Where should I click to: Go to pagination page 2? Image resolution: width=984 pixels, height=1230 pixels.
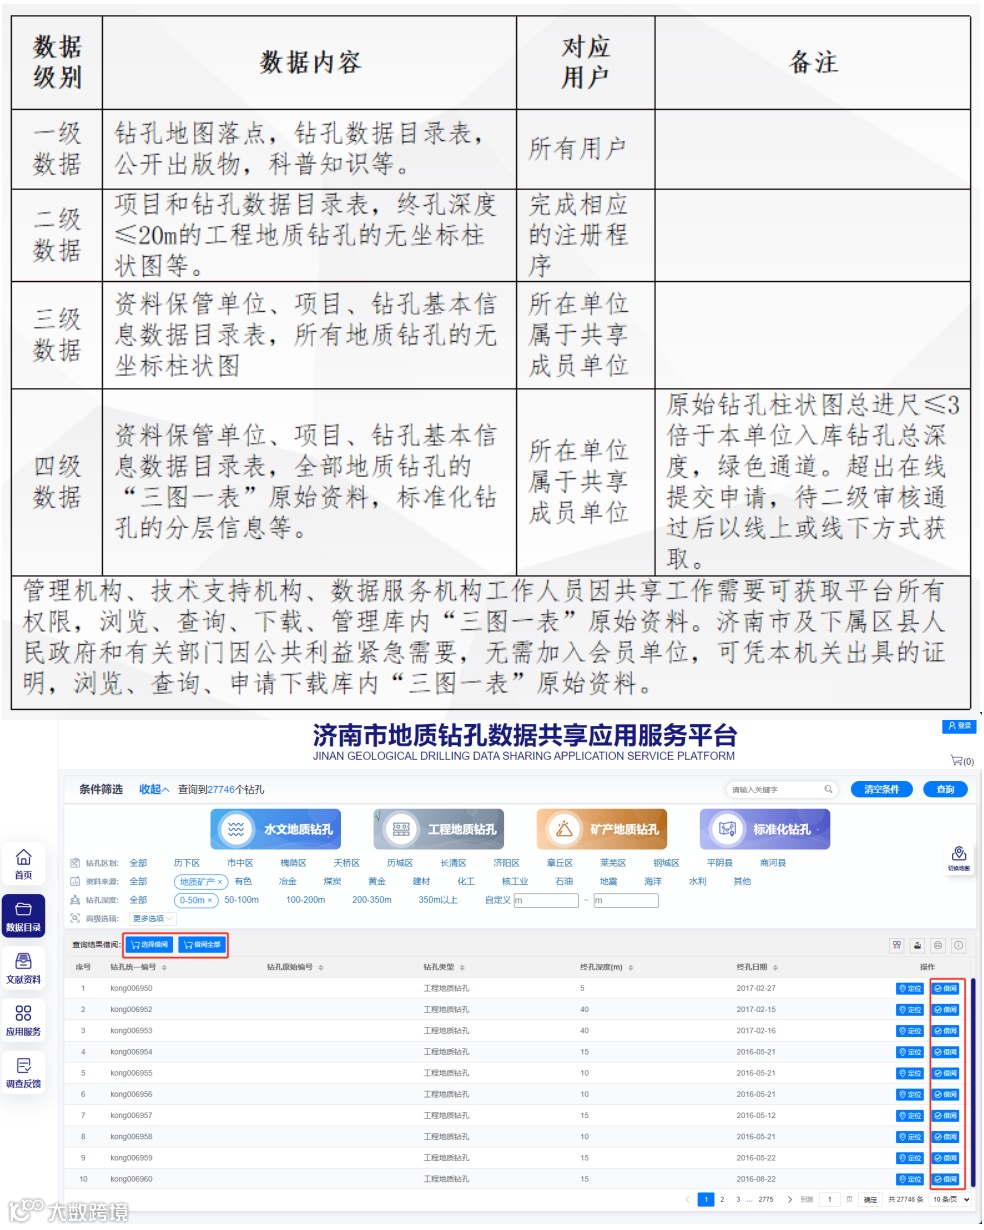click(722, 1199)
